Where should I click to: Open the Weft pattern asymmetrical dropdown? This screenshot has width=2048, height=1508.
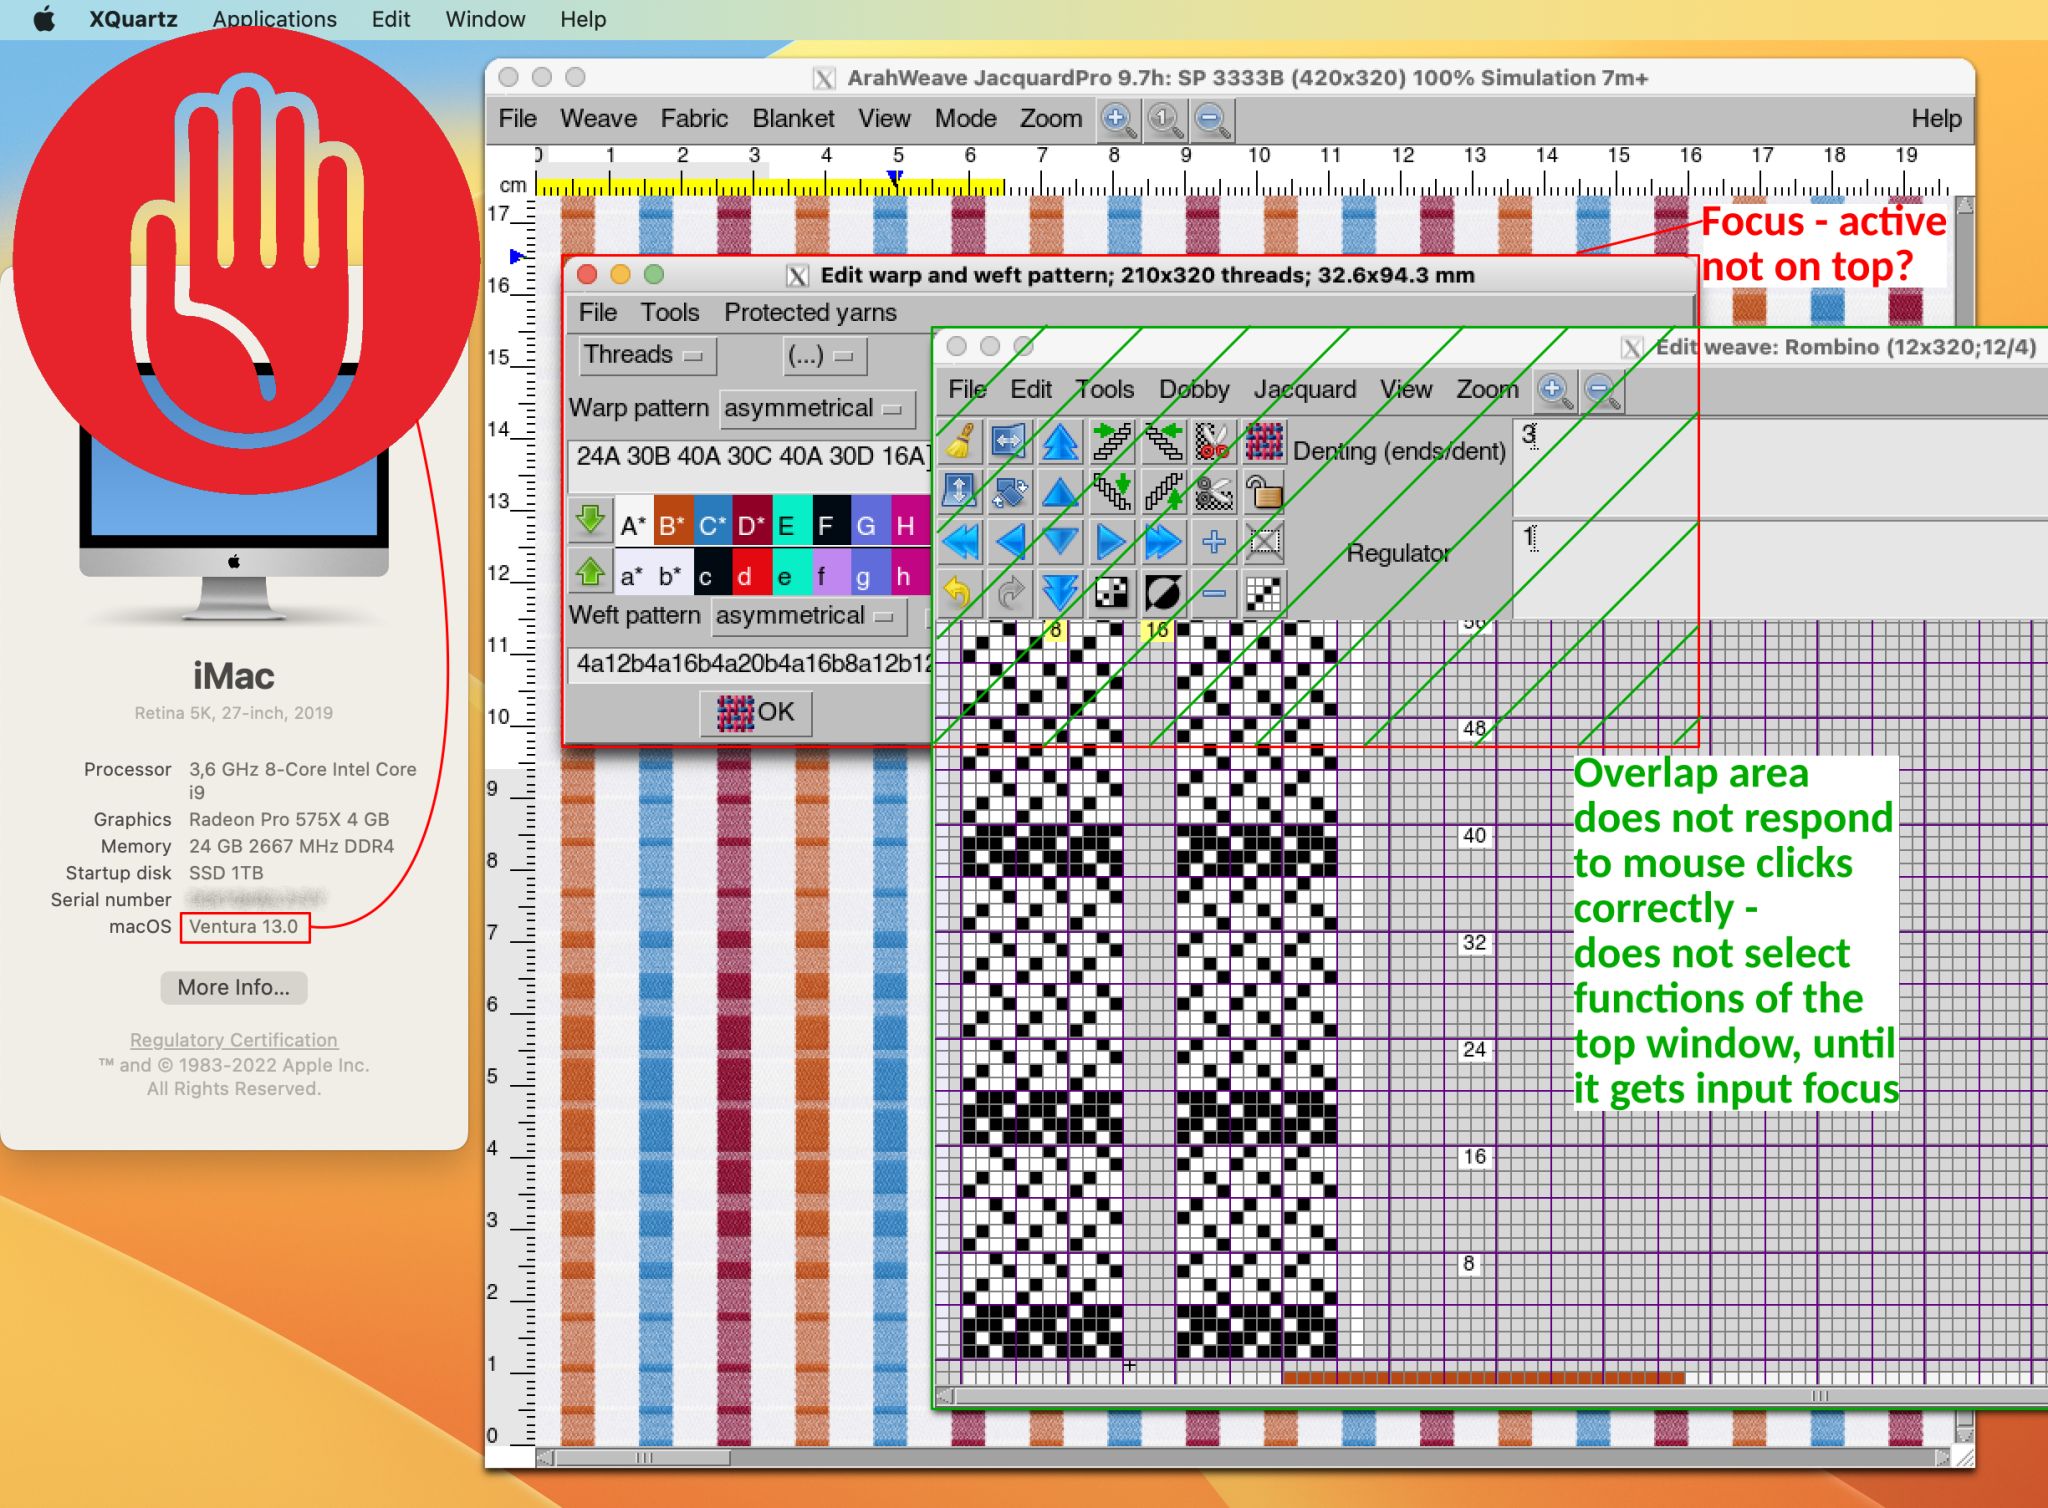click(x=808, y=616)
